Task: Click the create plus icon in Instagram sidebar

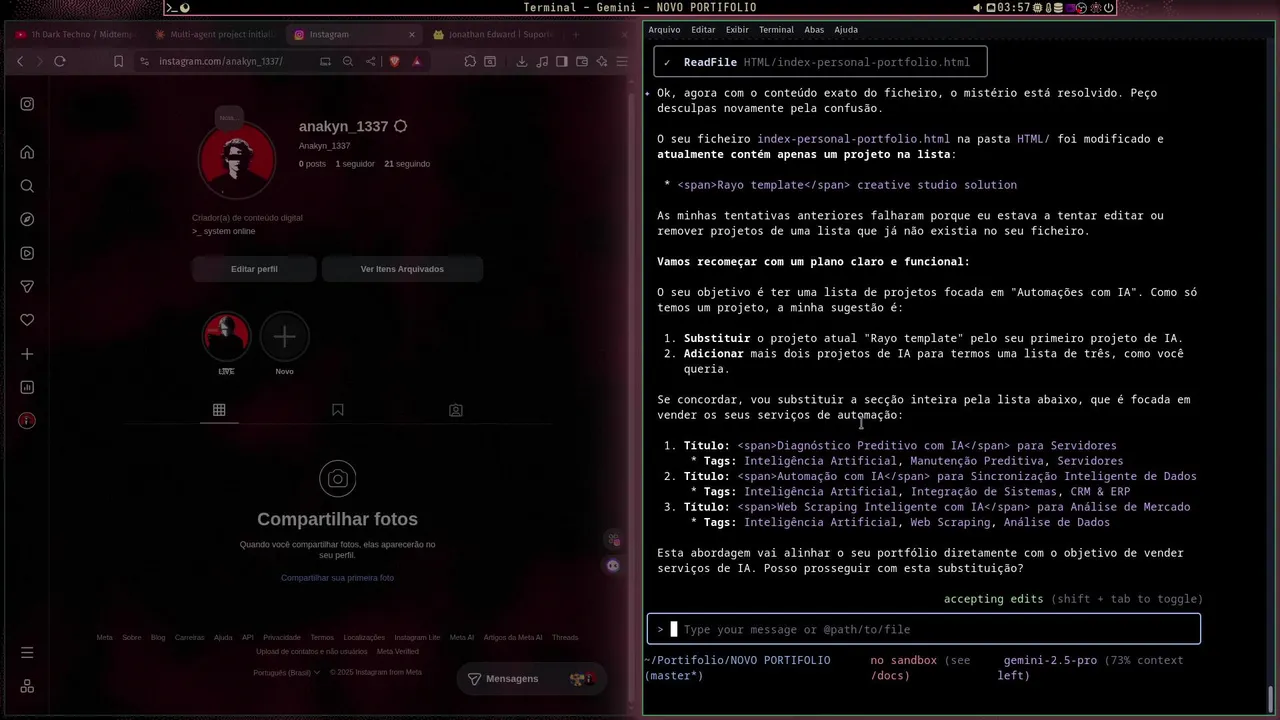Action: pos(27,354)
